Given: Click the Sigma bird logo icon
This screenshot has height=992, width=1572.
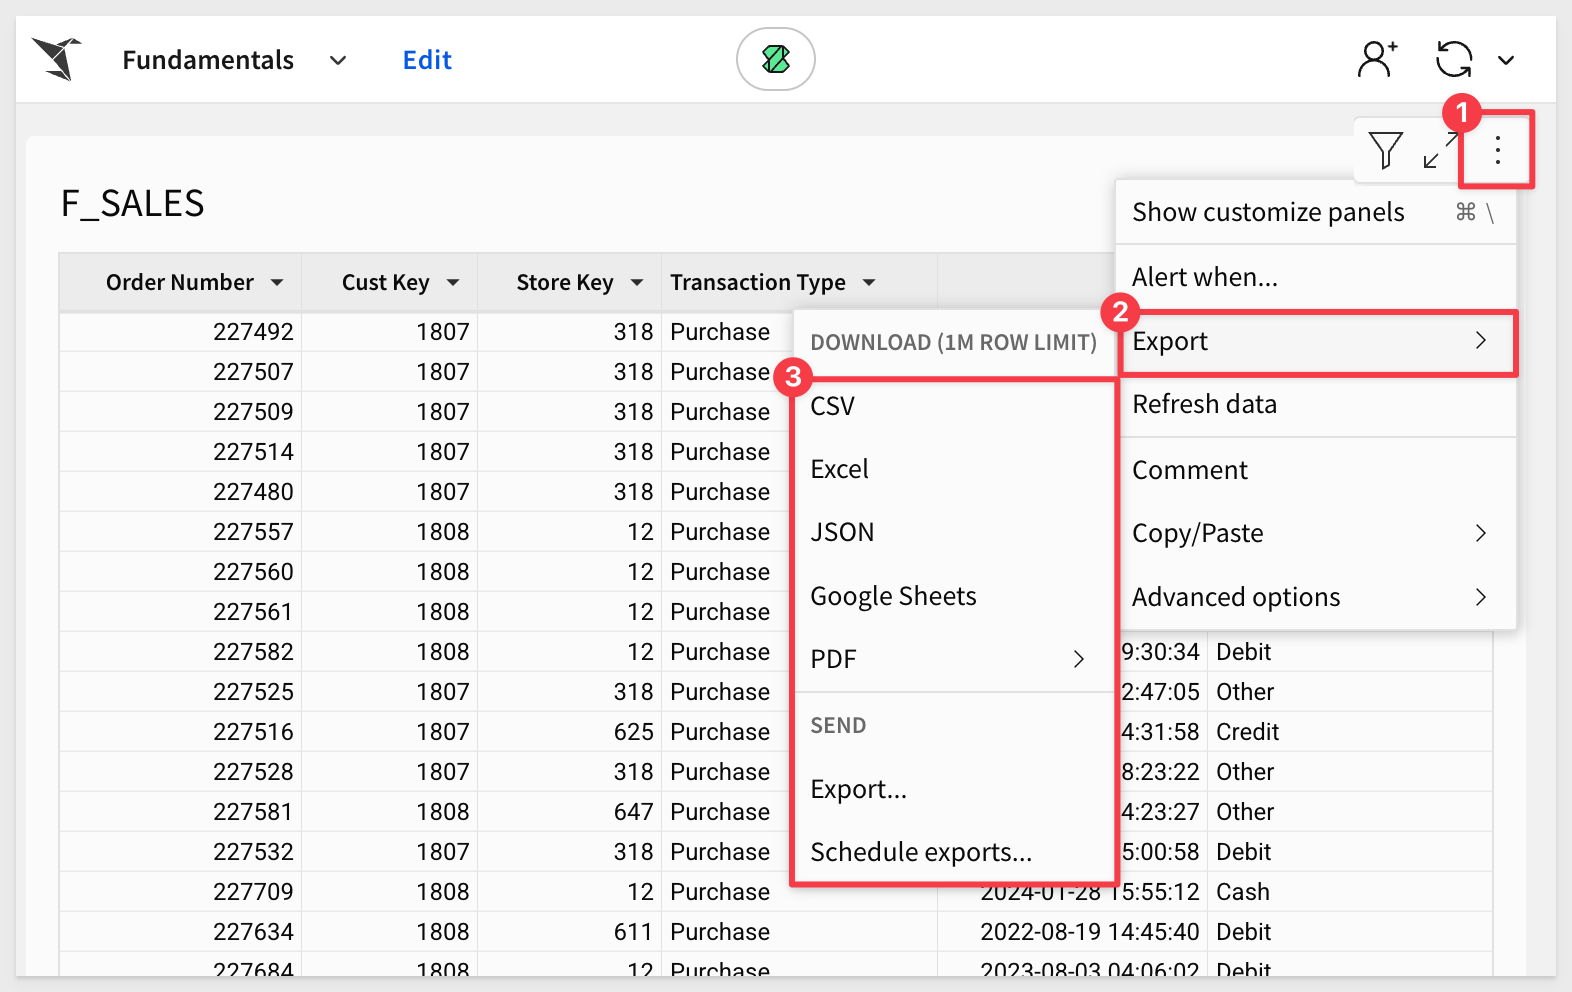Looking at the screenshot, I should tap(57, 59).
